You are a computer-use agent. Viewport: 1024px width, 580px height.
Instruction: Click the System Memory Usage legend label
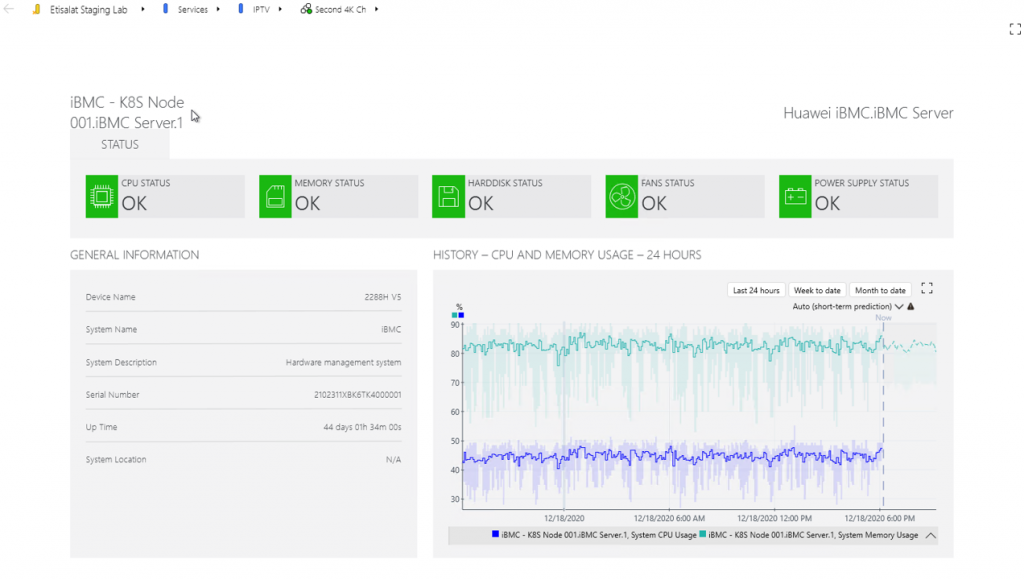813,535
